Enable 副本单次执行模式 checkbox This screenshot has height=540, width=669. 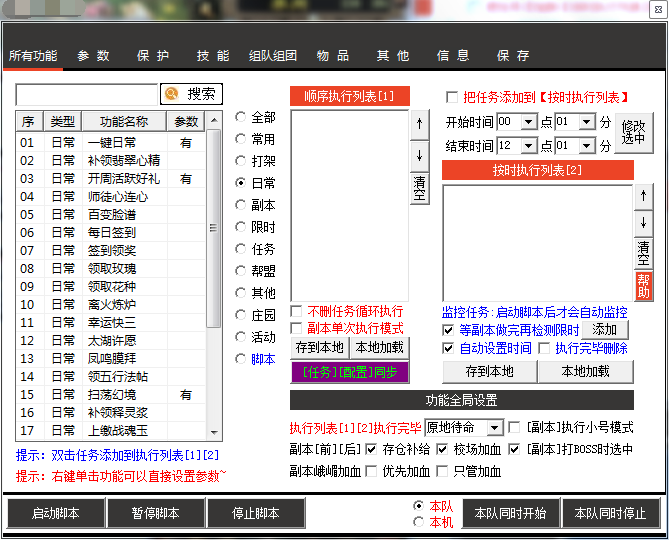296,328
